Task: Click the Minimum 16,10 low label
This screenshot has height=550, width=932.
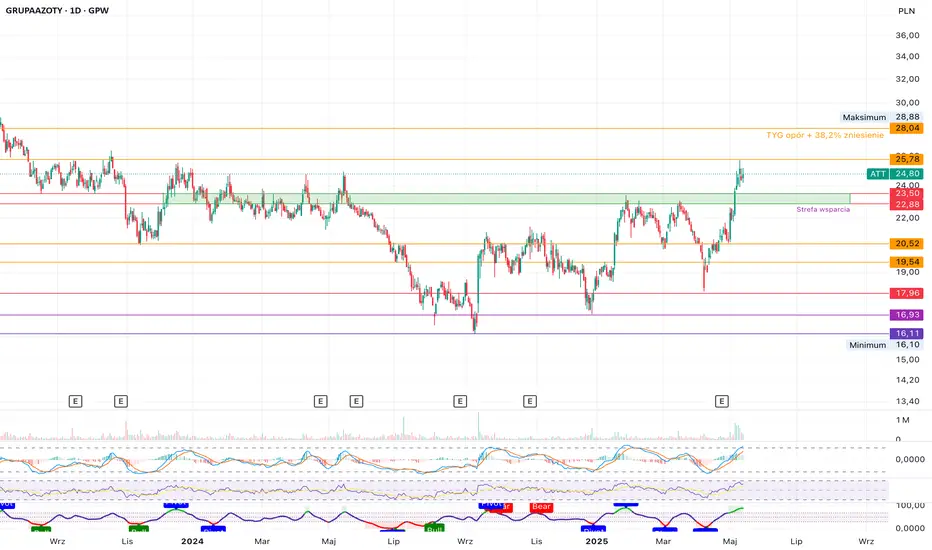Action: [884, 345]
